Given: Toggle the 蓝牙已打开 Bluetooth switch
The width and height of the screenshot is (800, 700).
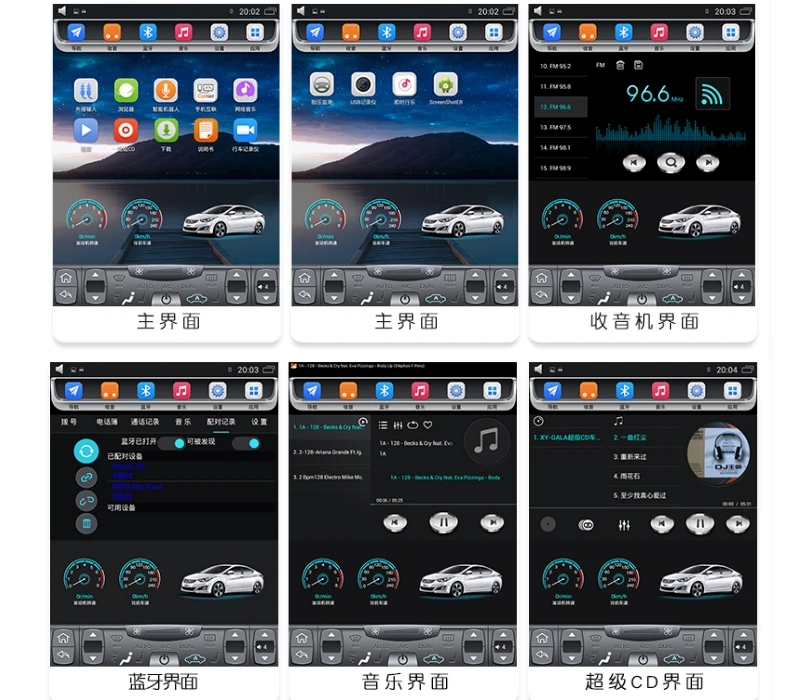Looking at the screenshot, I should 172,443.
